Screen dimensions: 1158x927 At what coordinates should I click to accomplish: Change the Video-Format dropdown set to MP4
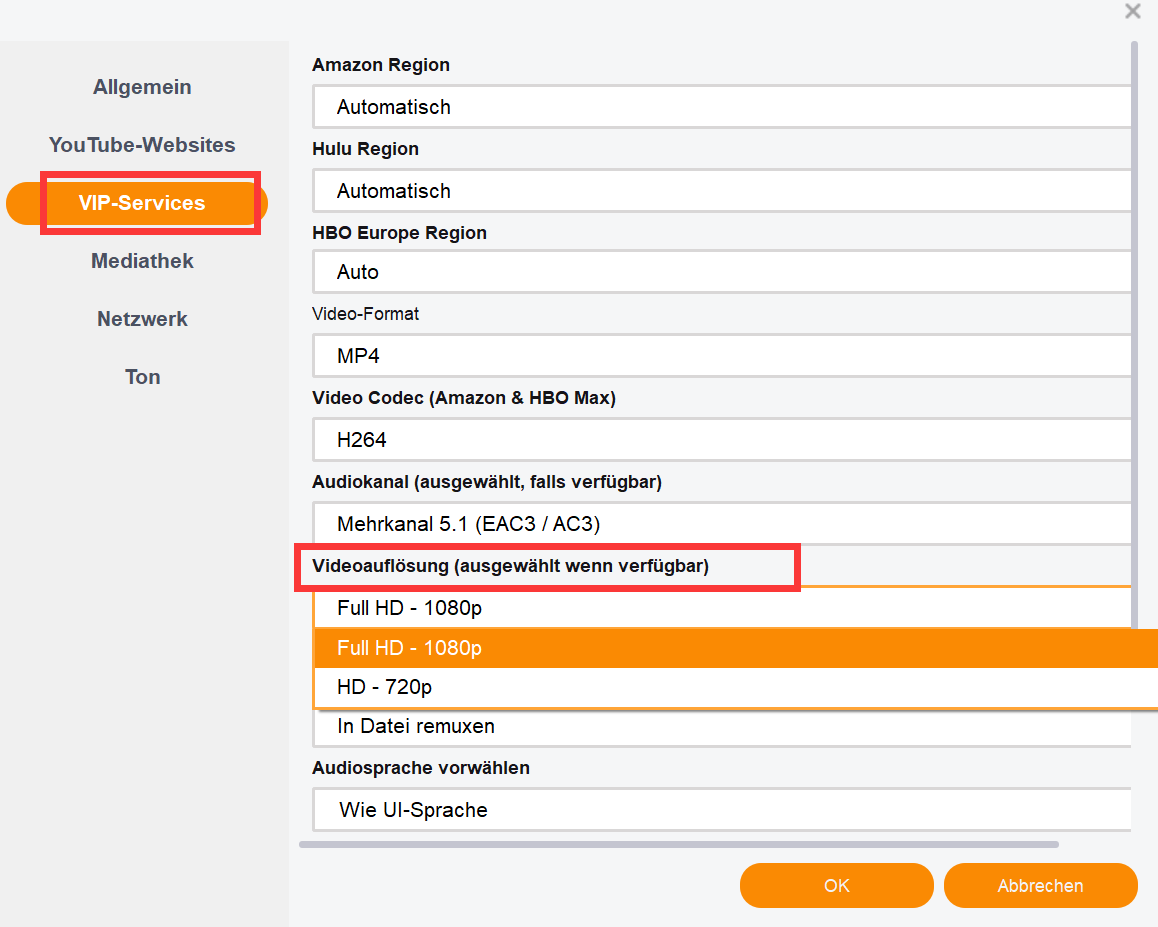point(722,356)
